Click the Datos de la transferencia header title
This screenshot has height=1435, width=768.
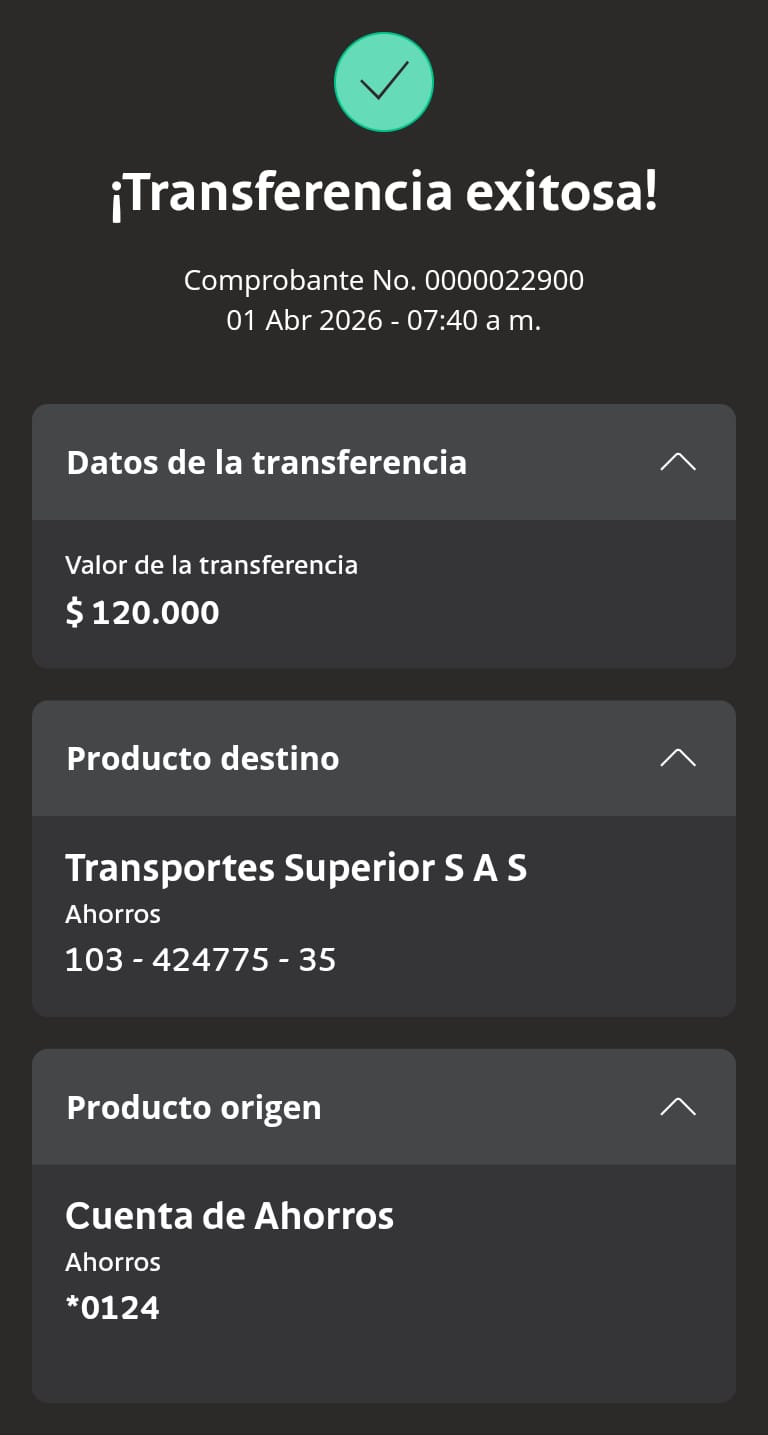tap(266, 462)
